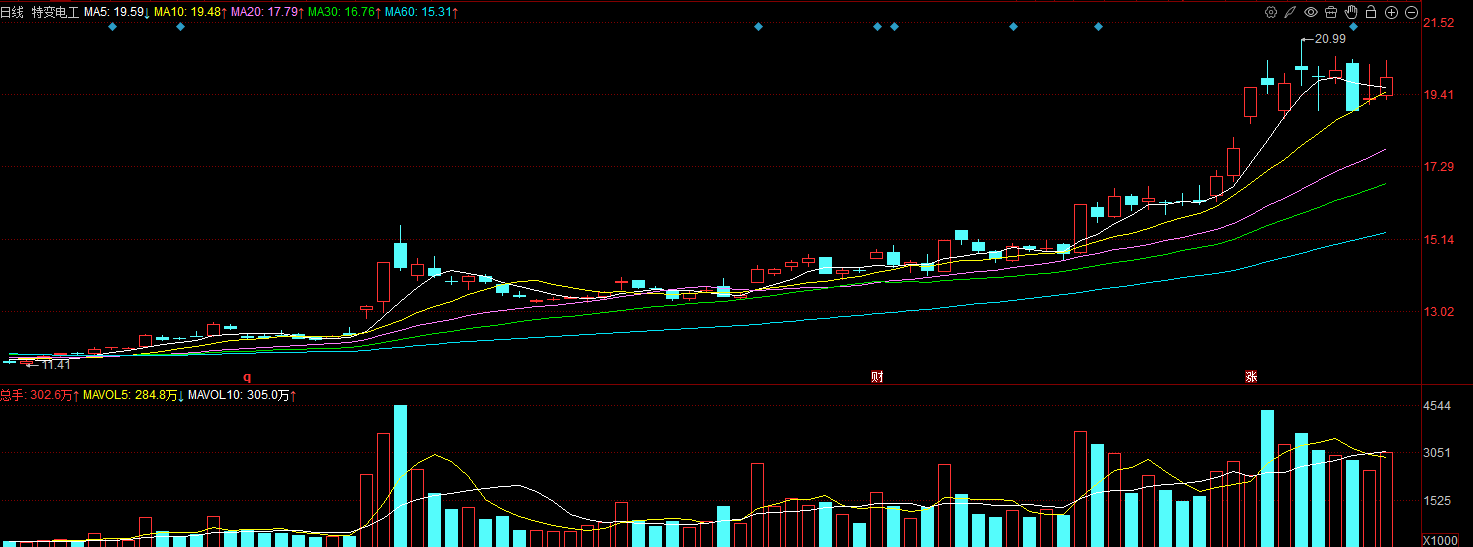Open the toolbox briefcase icon
This screenshot has width=1473, height=547.
(x=1331, y=12)
